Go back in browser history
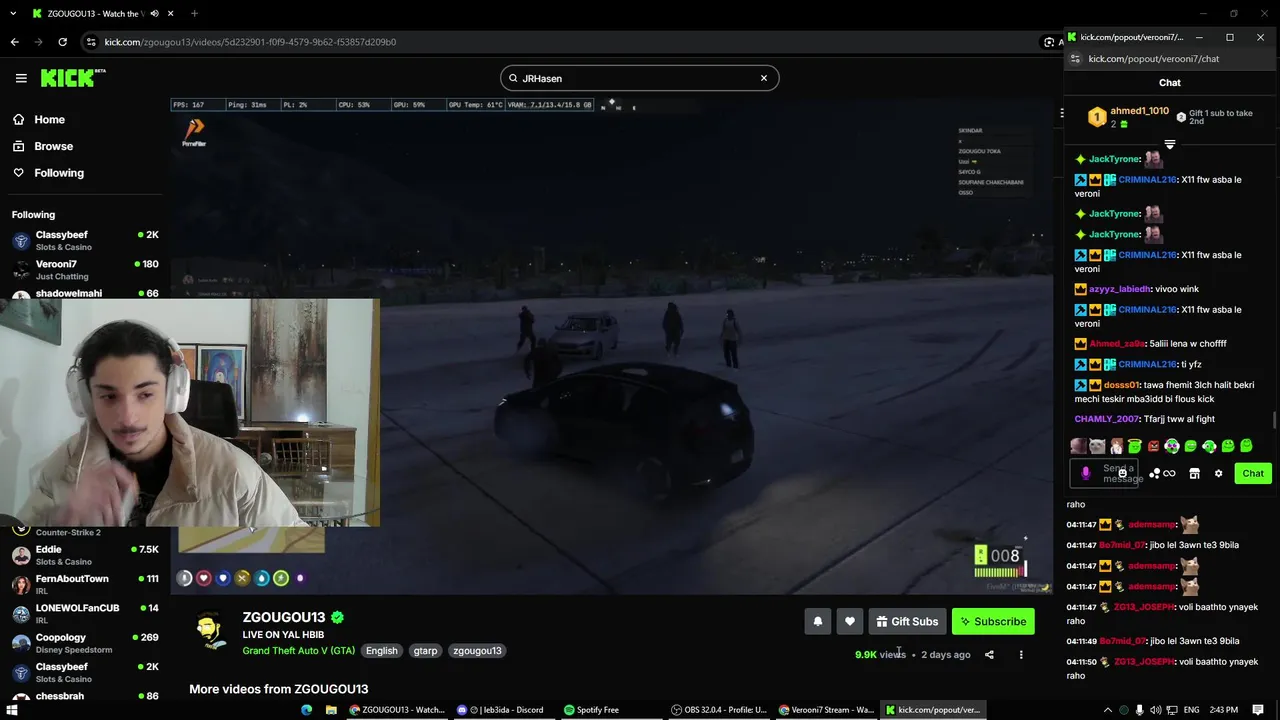 pyautogui.click(x=14, y=42)
